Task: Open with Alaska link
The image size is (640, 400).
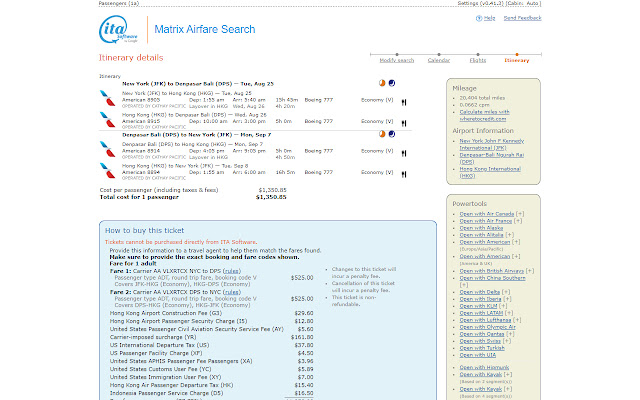Action: [x=481, y=228]
